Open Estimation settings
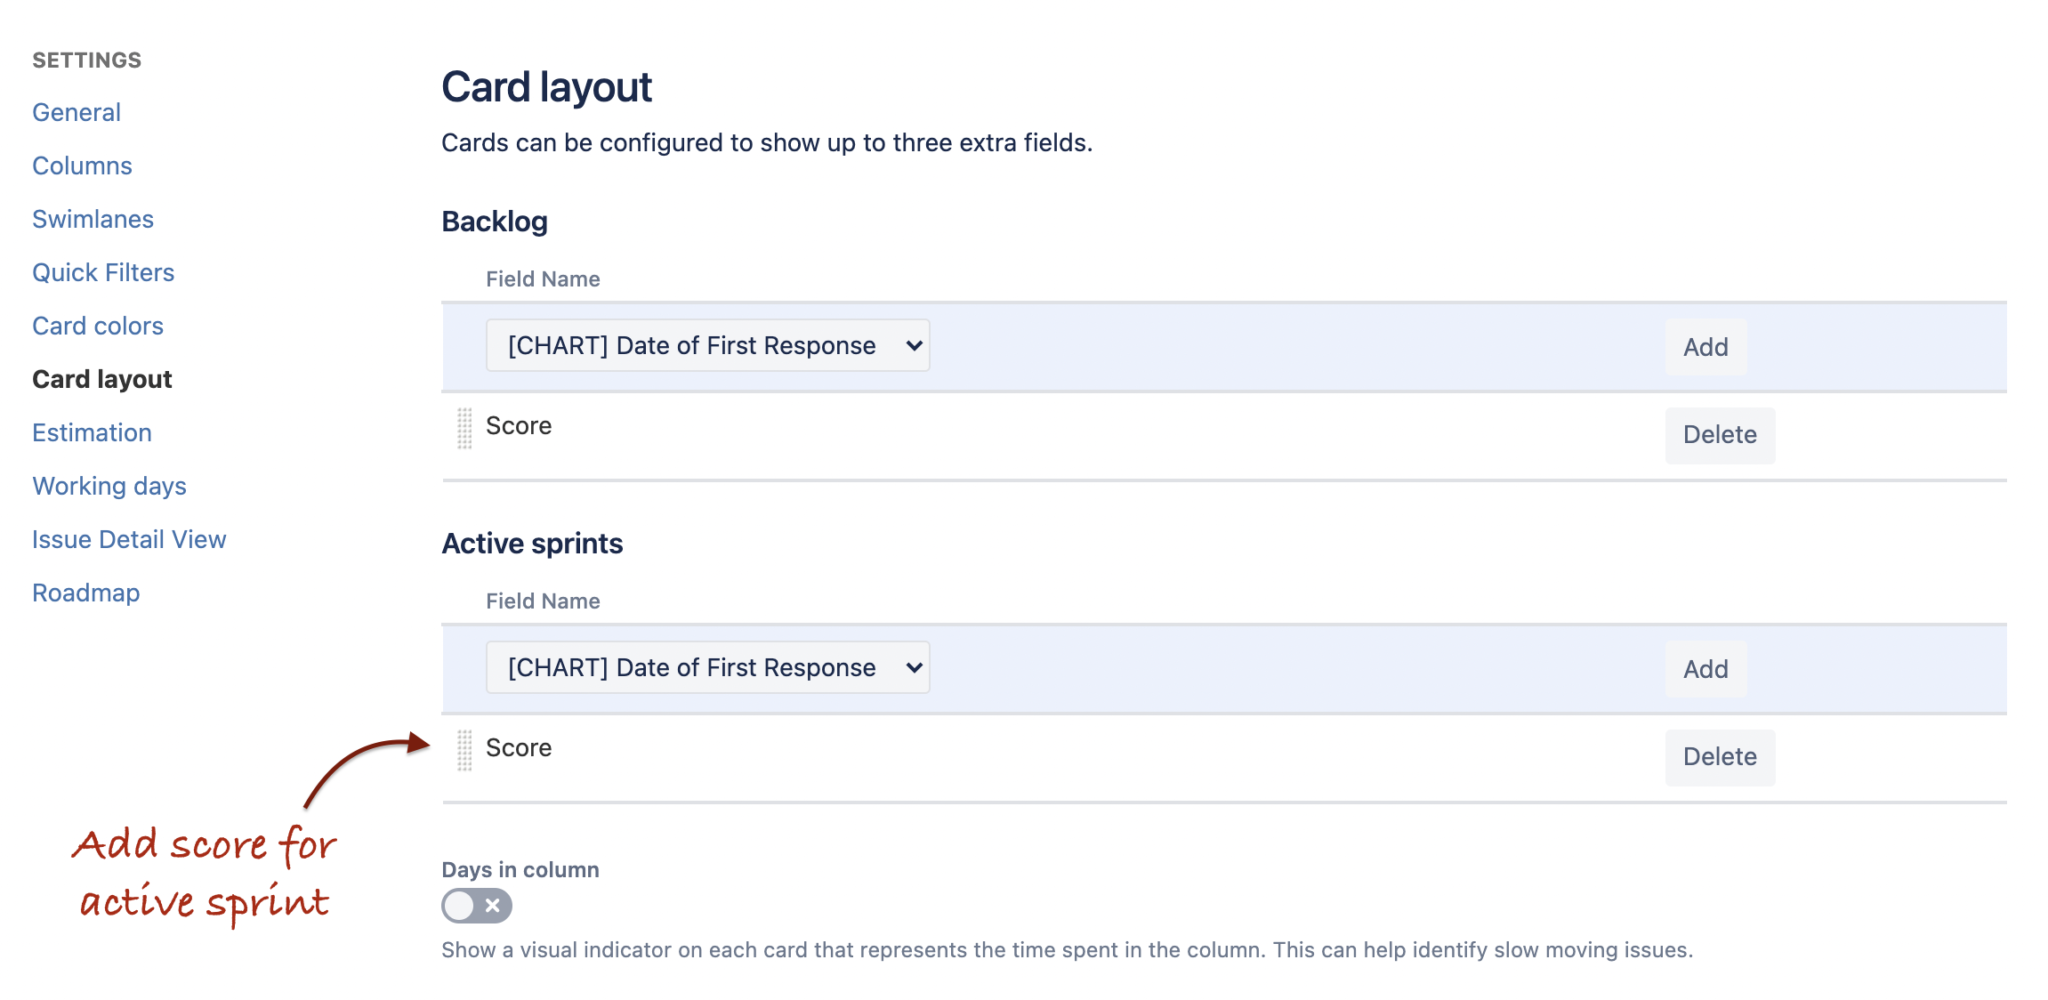The height and width of the screenshot is (1000, 2048). 92,433
